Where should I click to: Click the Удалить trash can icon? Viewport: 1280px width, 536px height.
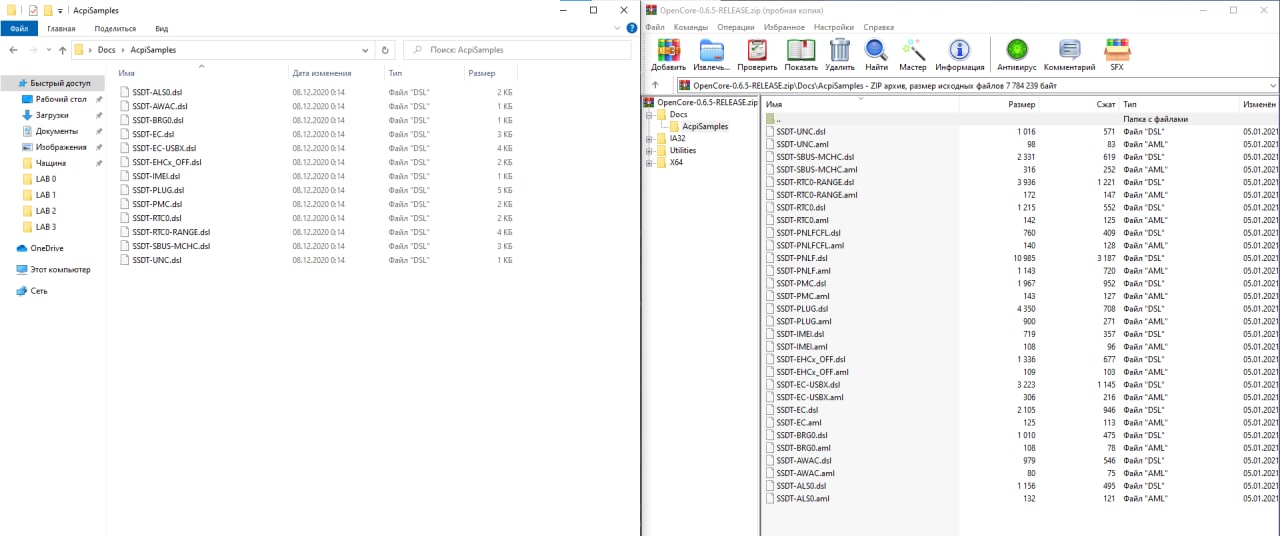click(x=840, y=50)
